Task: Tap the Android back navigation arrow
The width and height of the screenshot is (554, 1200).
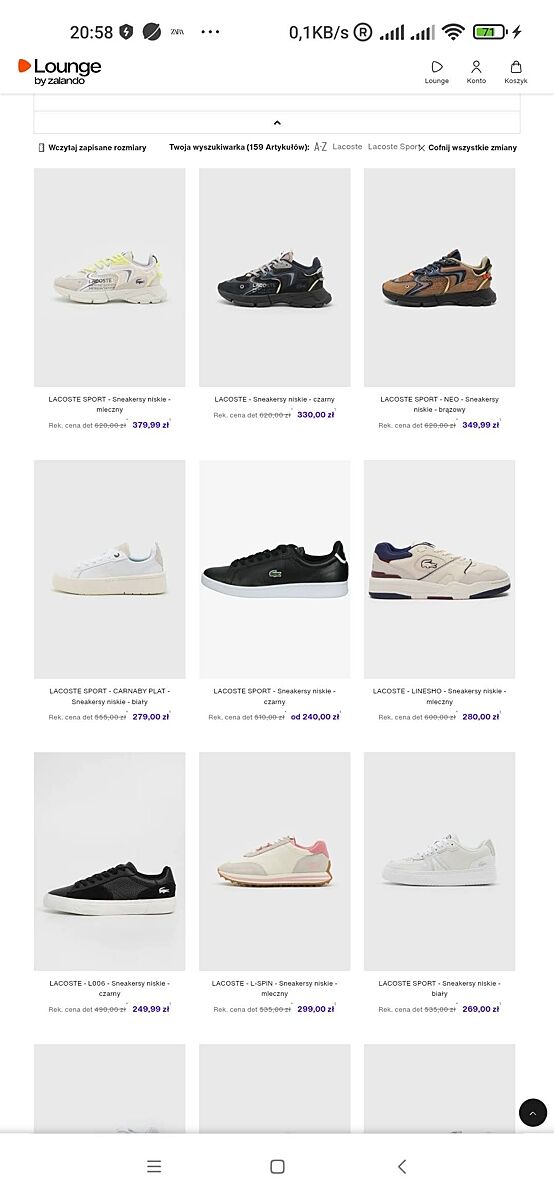Action: coord(402,1166)
